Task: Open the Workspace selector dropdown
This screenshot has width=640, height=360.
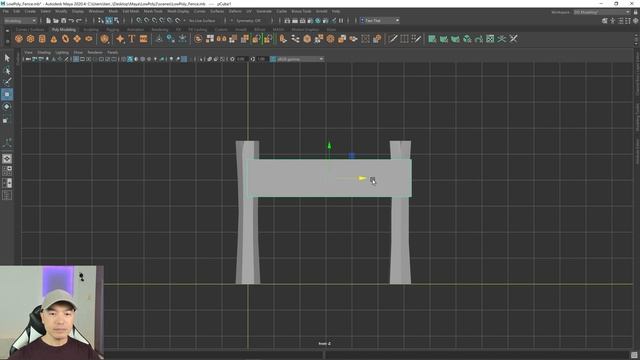Action: (x=602, y=12)
